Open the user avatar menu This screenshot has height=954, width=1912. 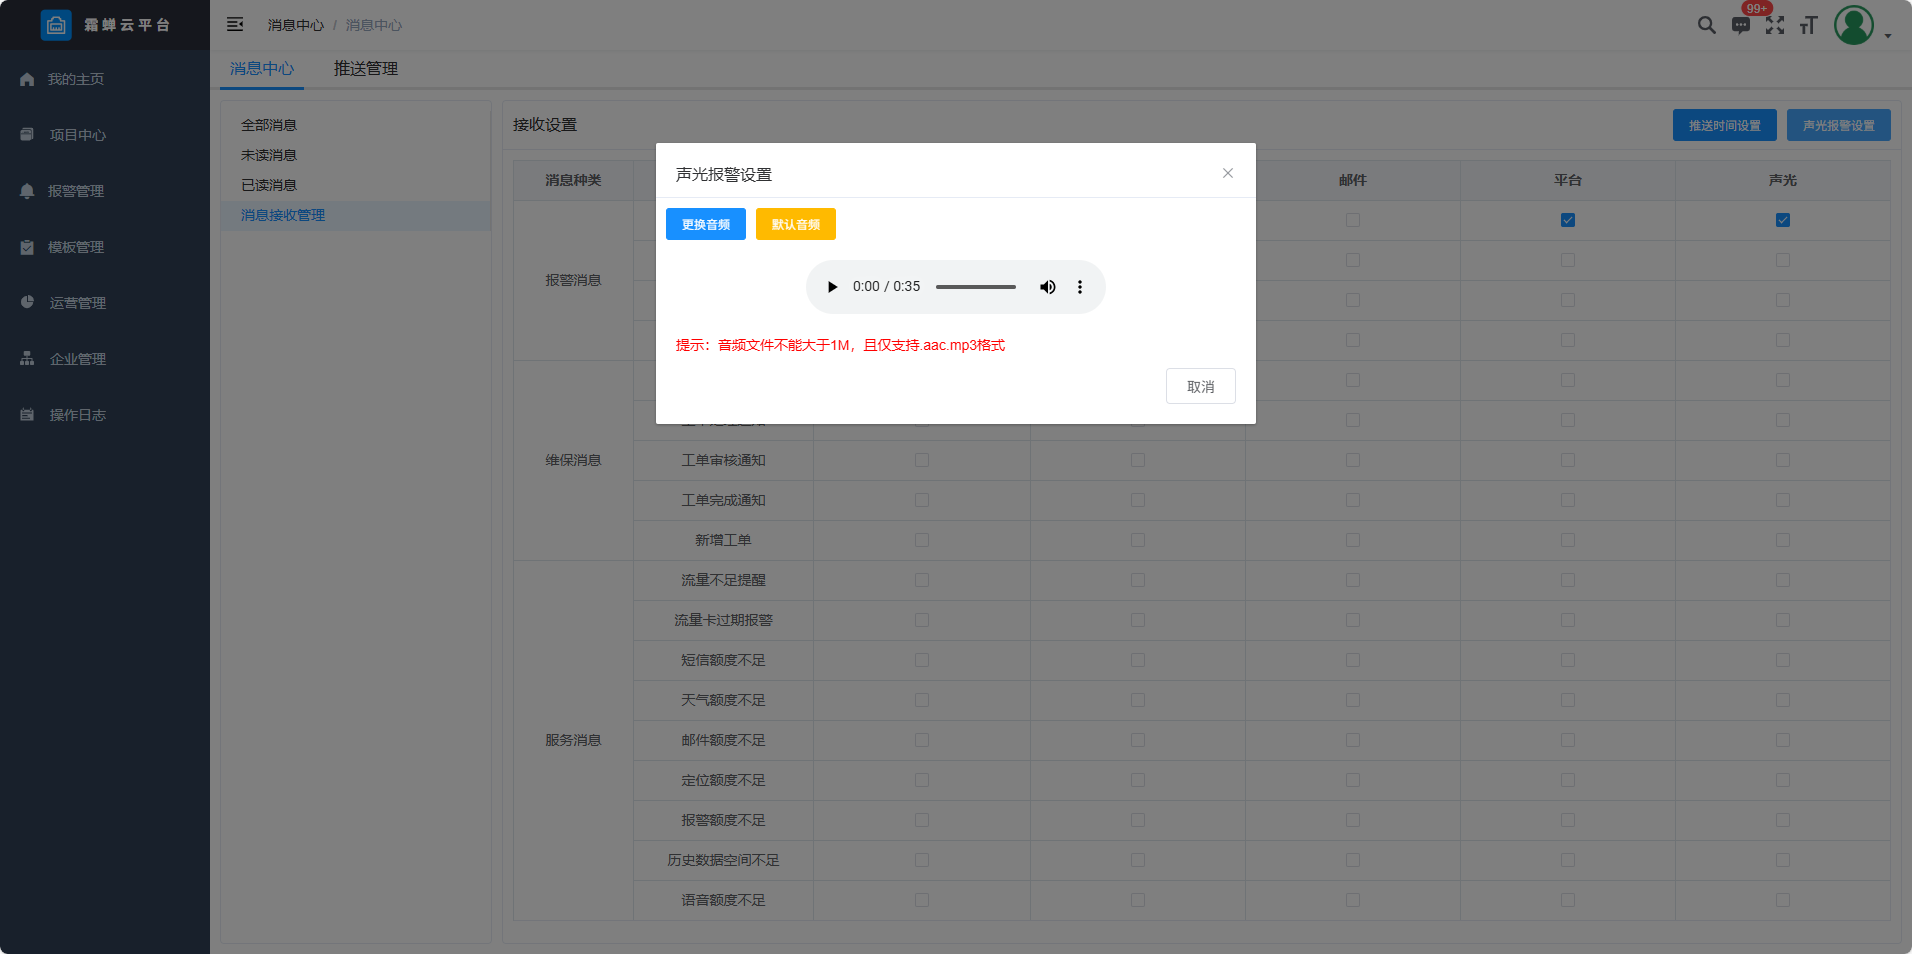point(1853,25)
